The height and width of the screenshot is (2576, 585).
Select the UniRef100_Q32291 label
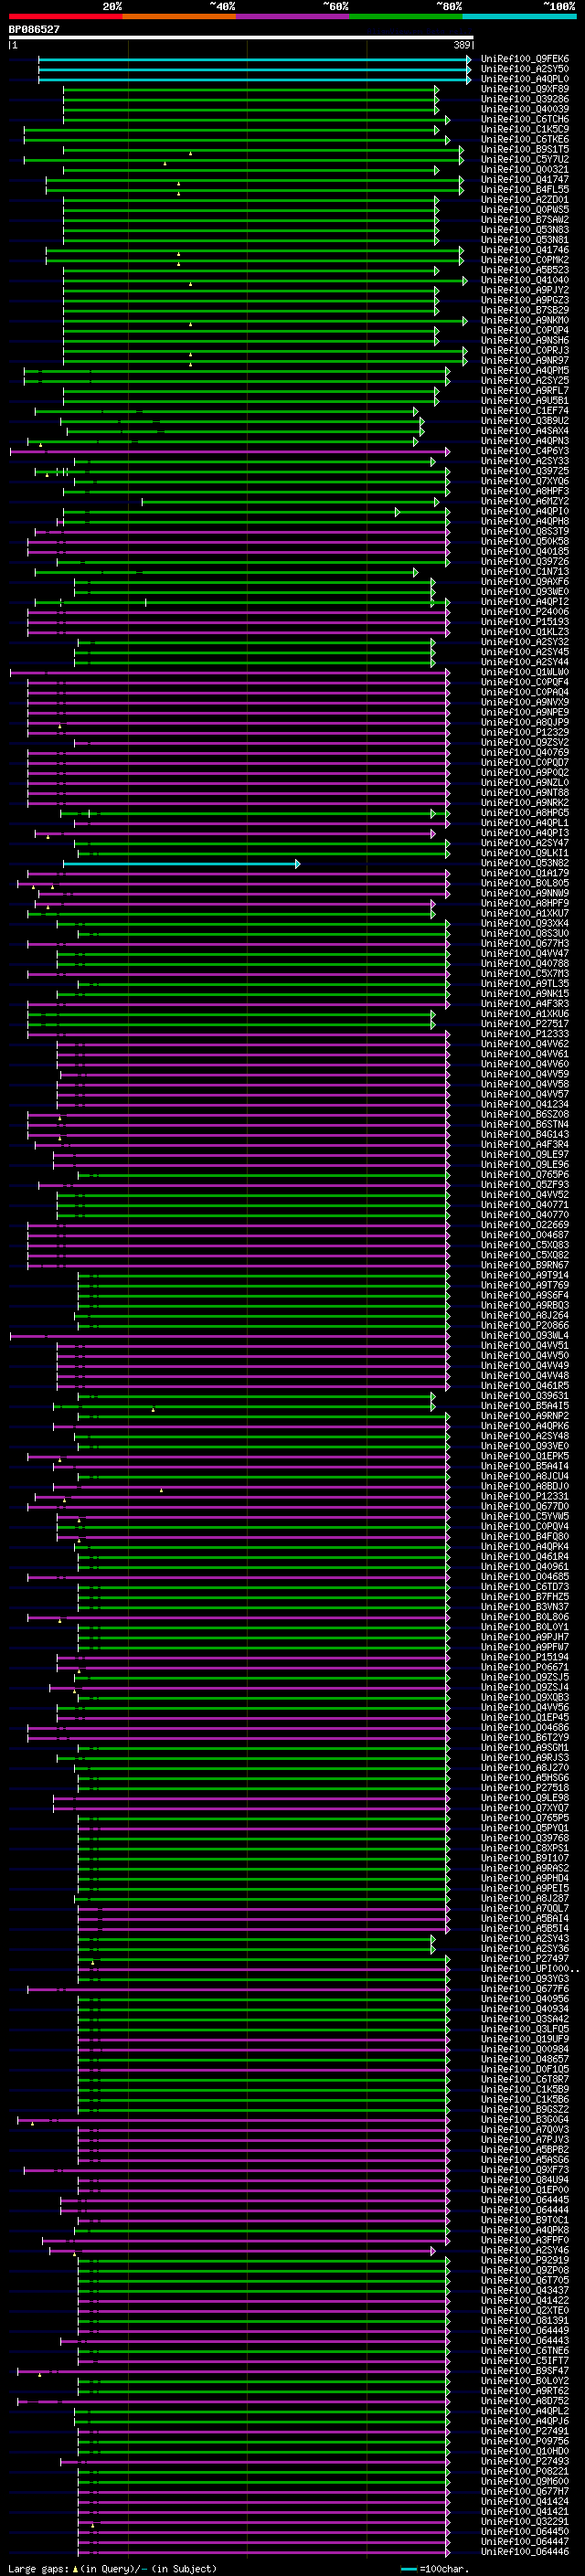click(x=524, y=2523)
